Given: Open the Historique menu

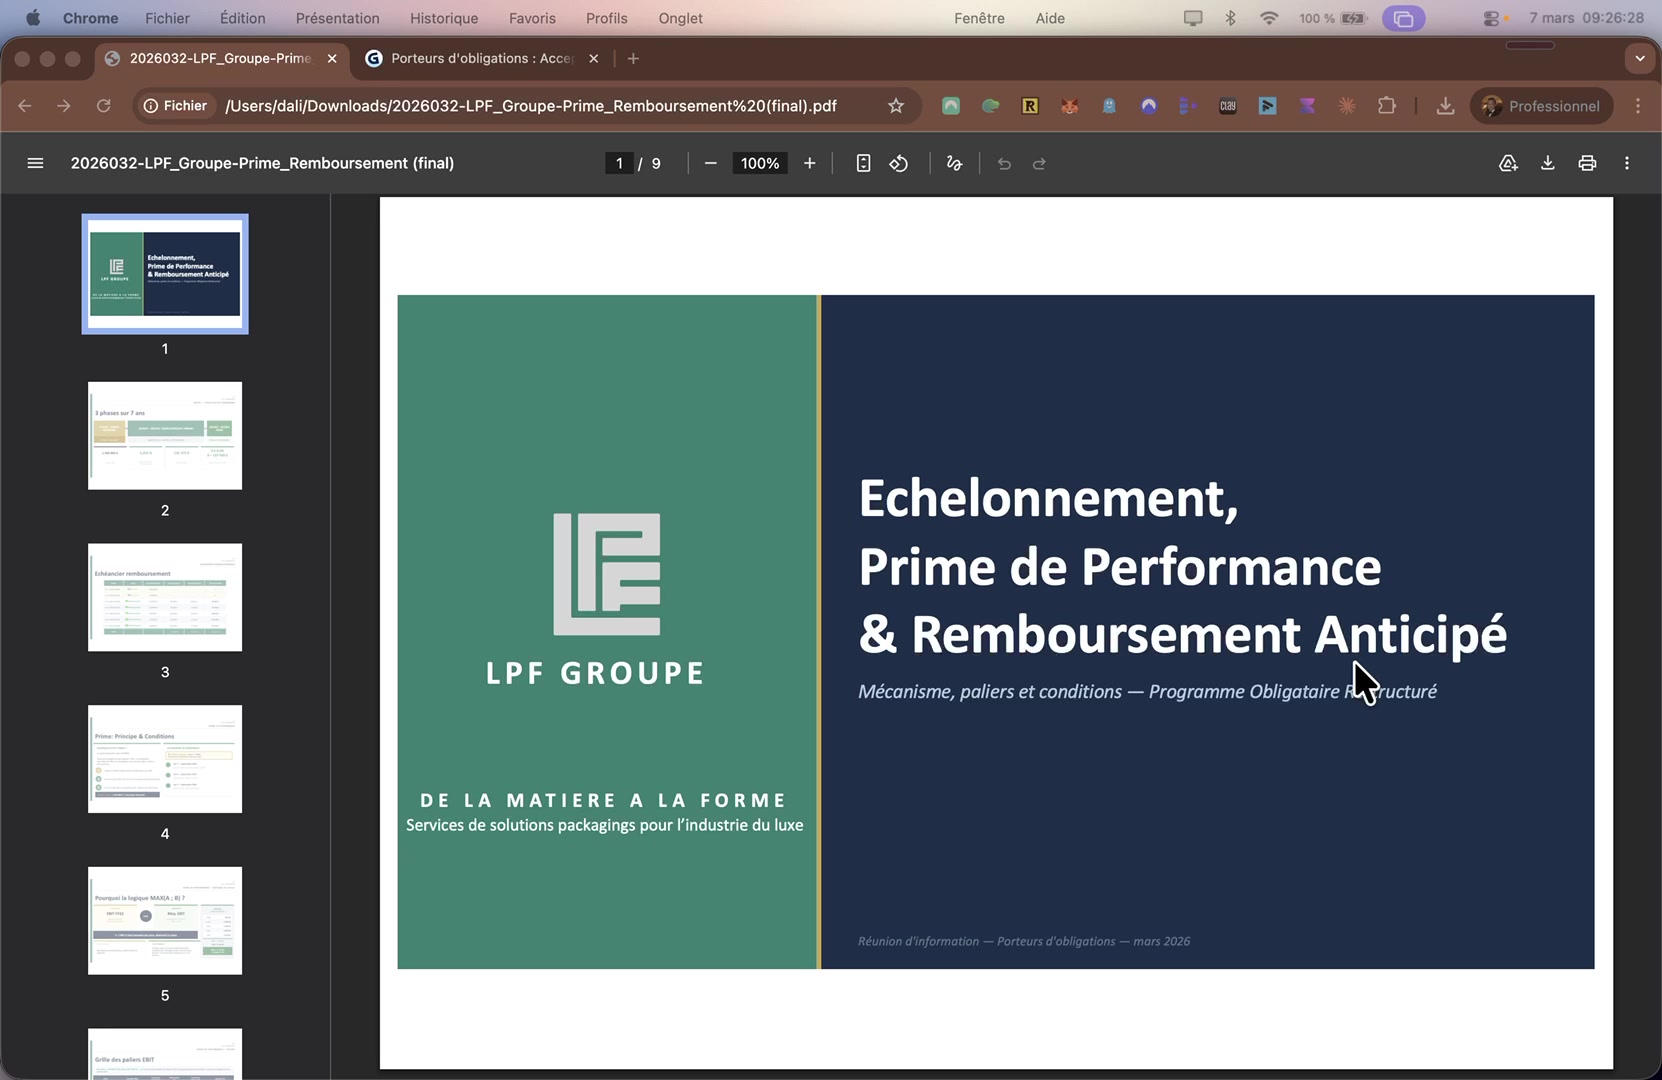Looking at the screenshot, I should tap(443, 18).
